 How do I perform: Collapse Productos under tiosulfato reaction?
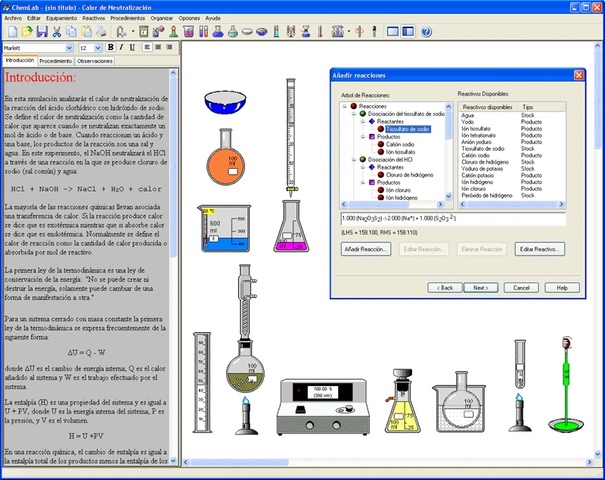363,137
